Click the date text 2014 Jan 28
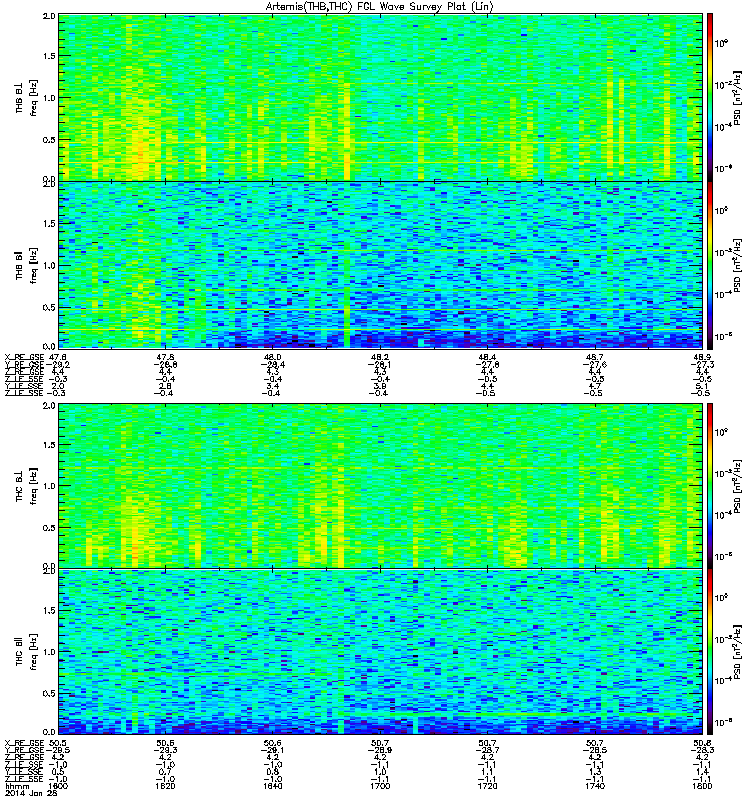This screenshot has width=750, height=800. click(x=31, y=793)
